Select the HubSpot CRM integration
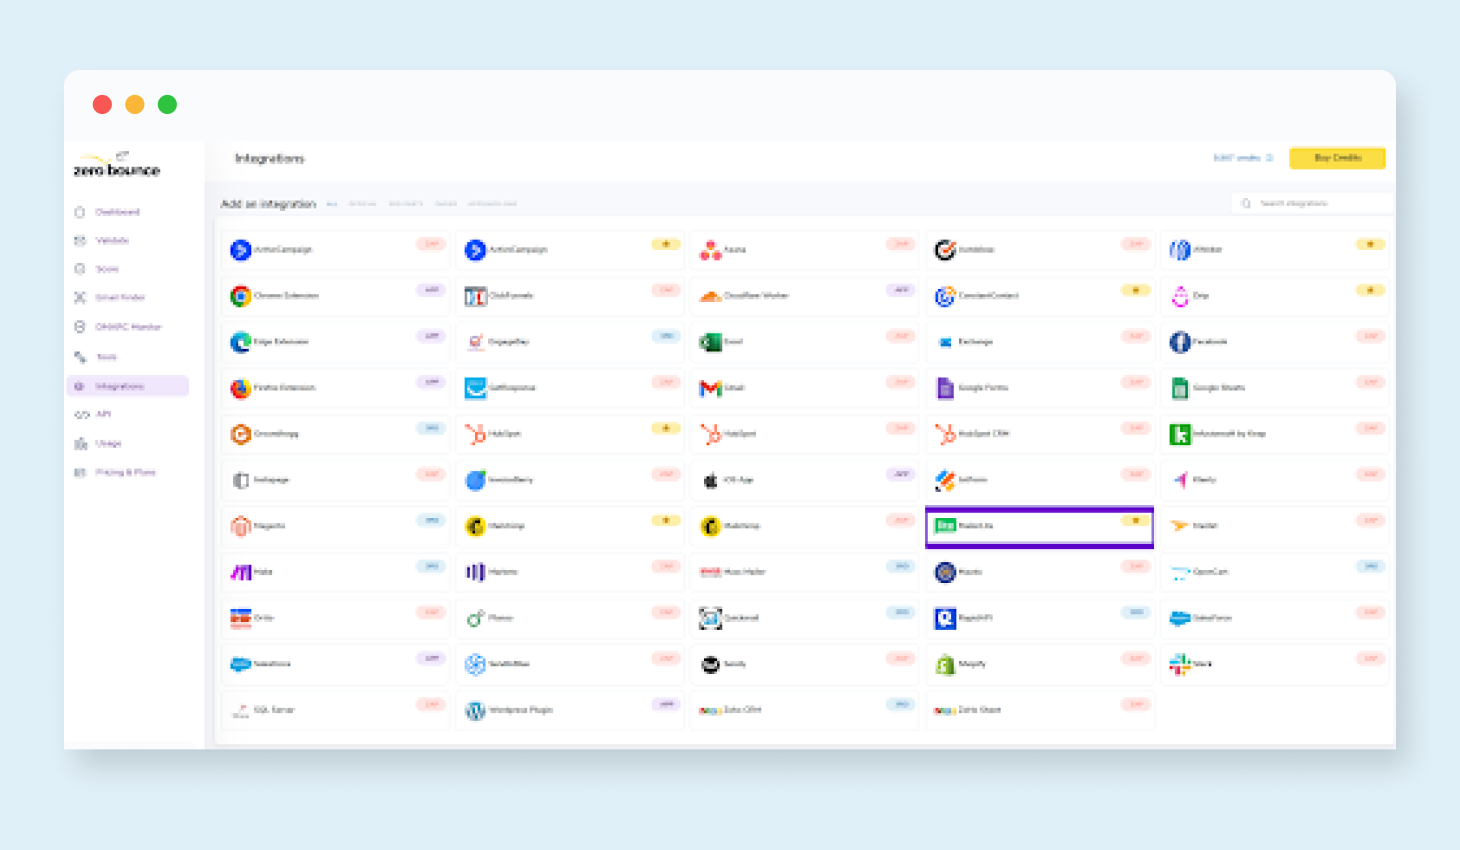This screenshot has width=1460, height=850. tap(1038, 434)
